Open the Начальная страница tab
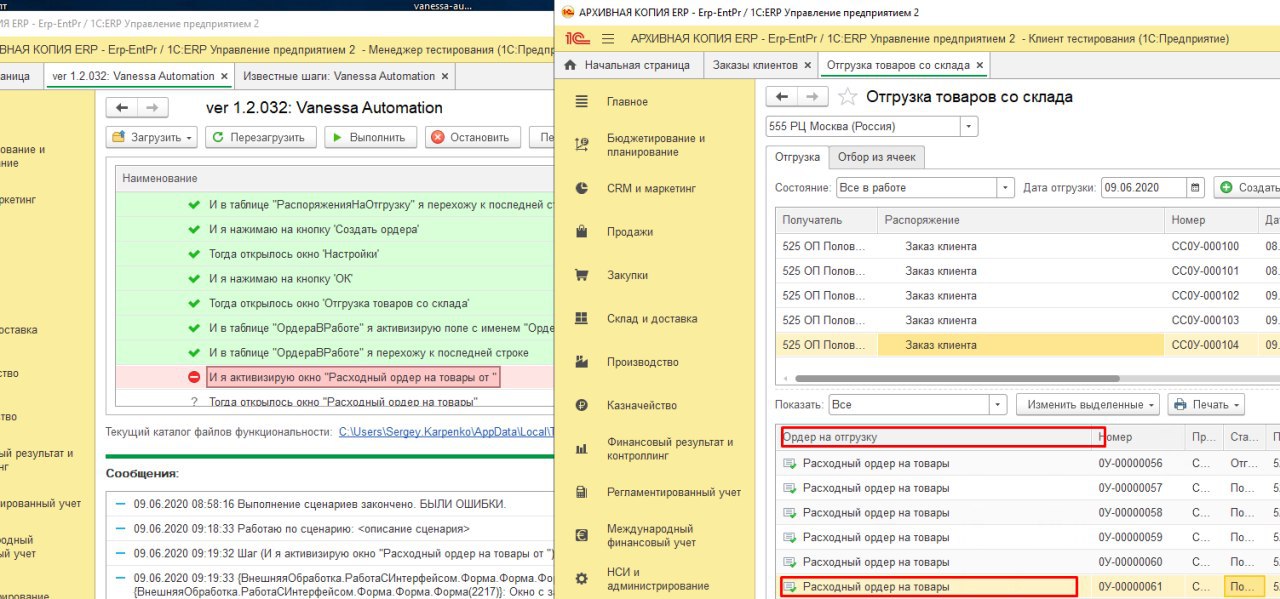This screenshot has height=599, width=1280. click(629, 65)
